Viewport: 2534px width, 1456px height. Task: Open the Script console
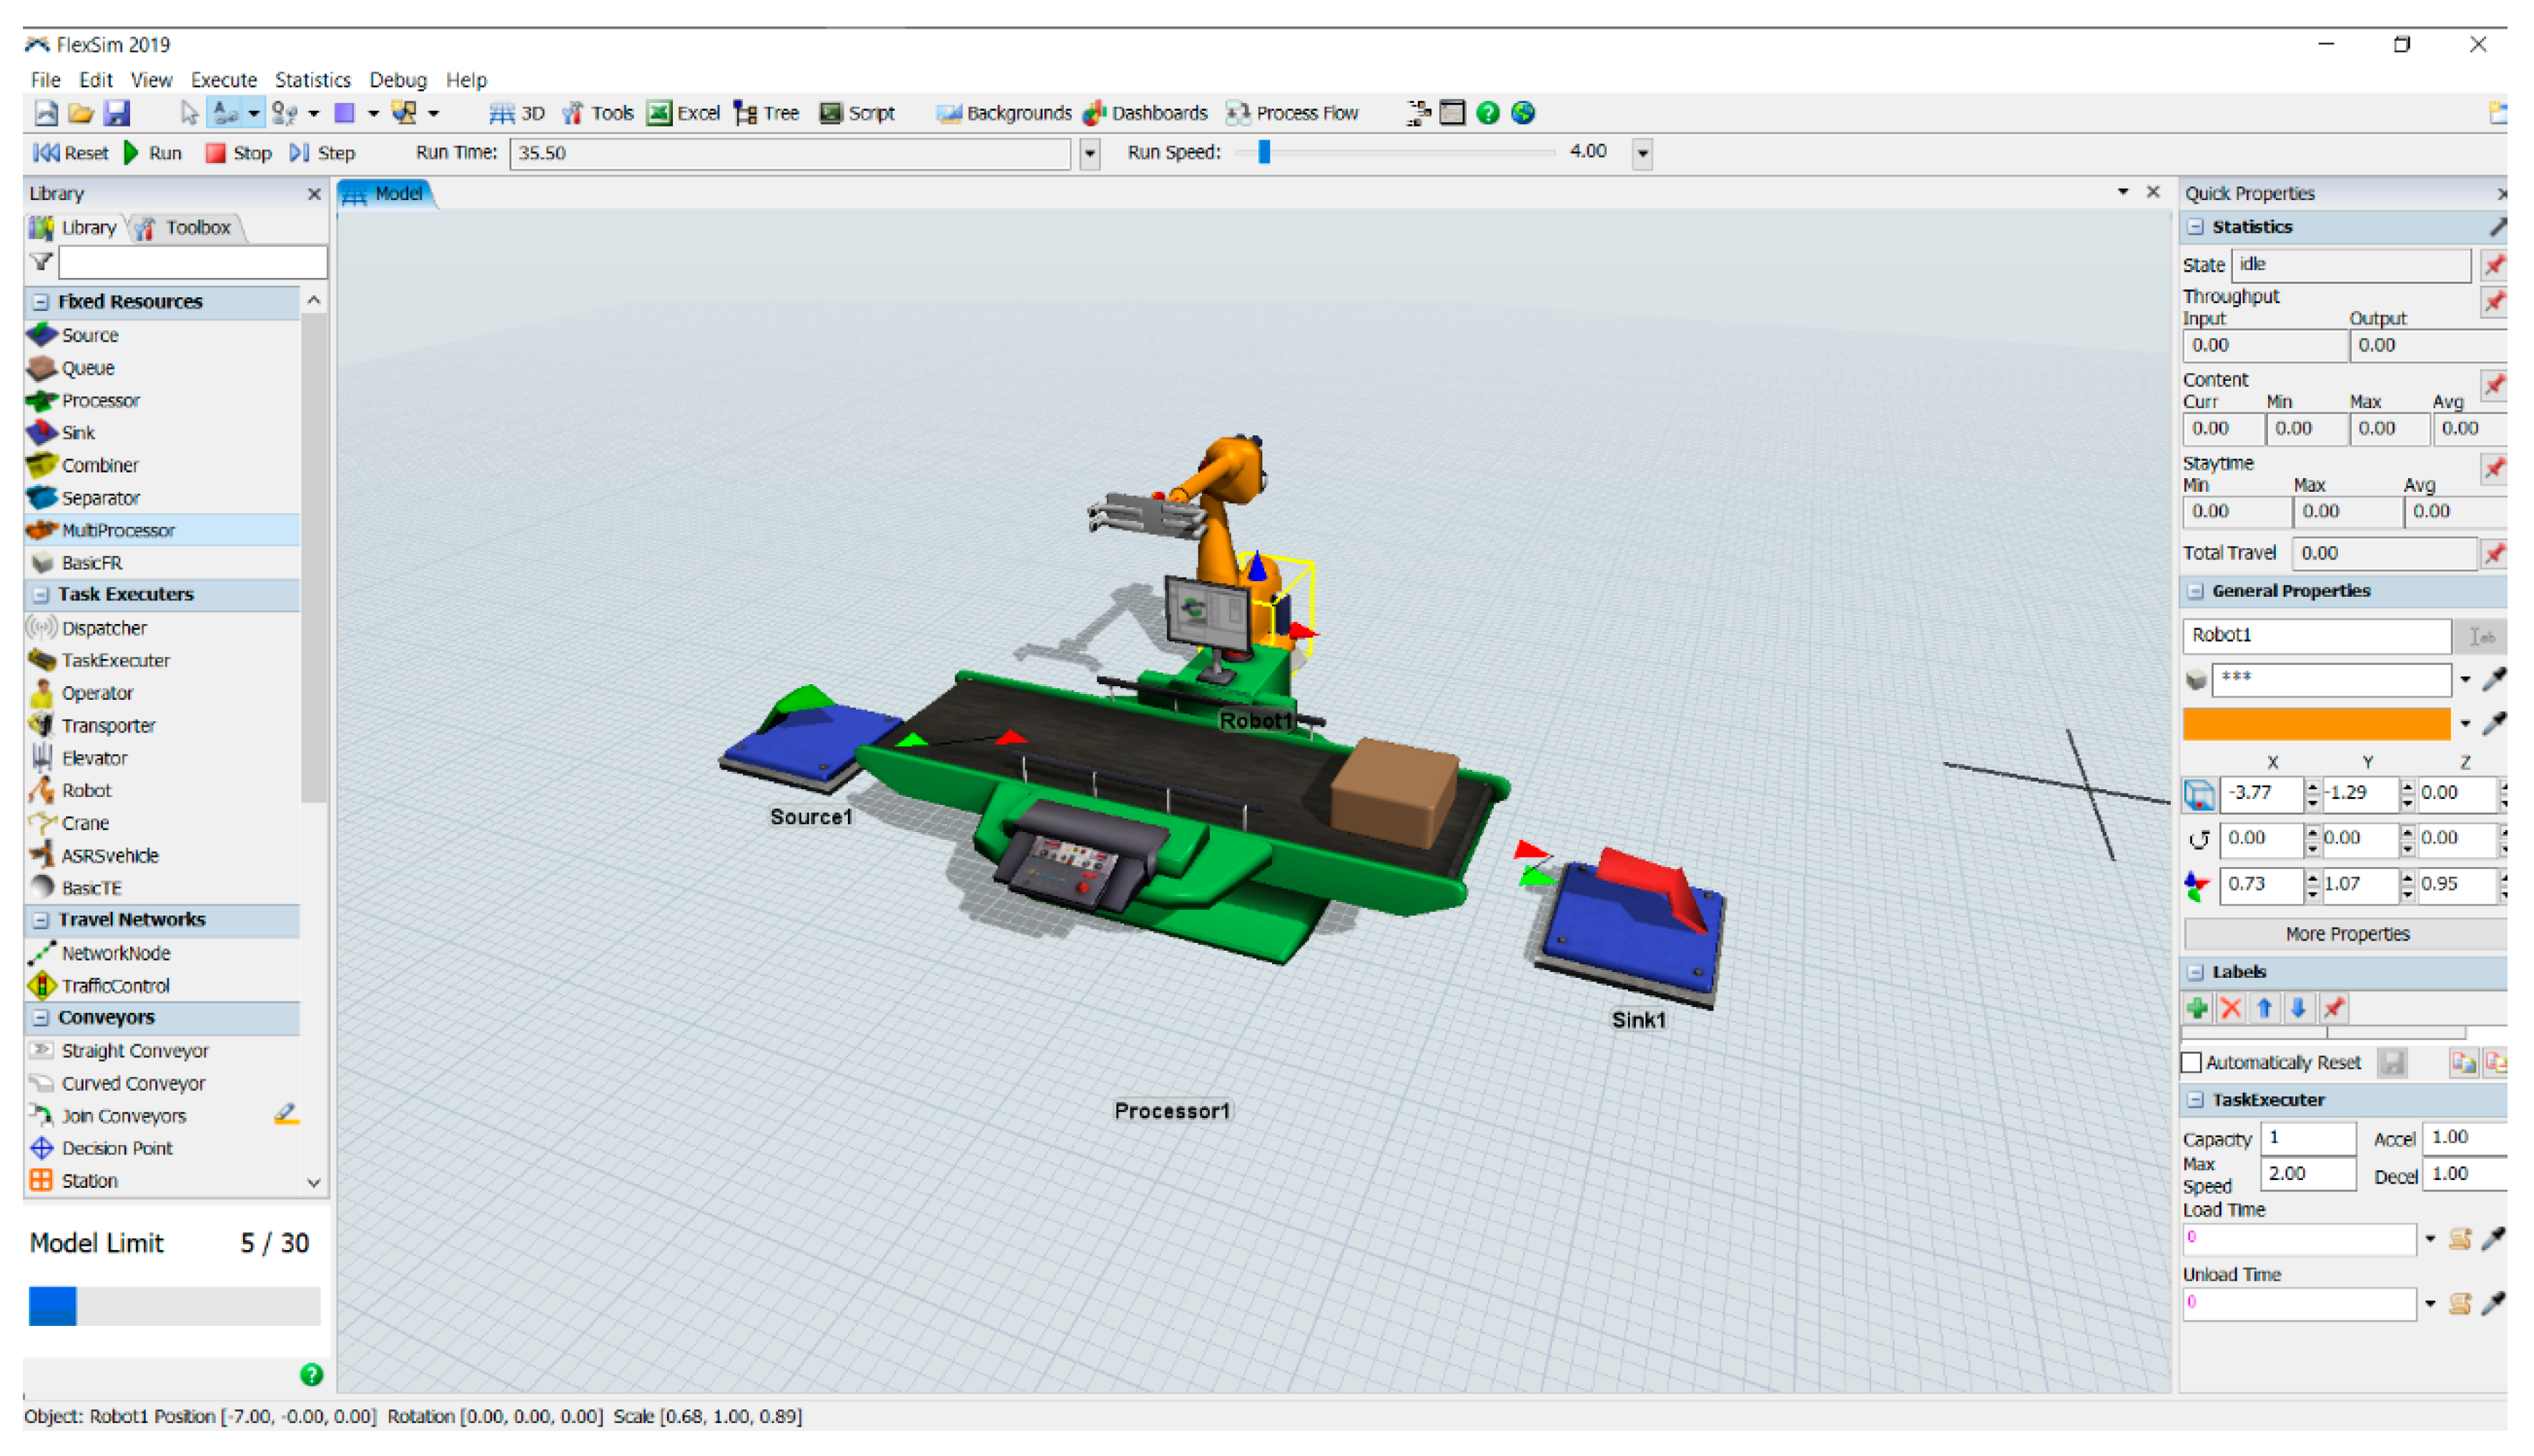coord(857,113)
